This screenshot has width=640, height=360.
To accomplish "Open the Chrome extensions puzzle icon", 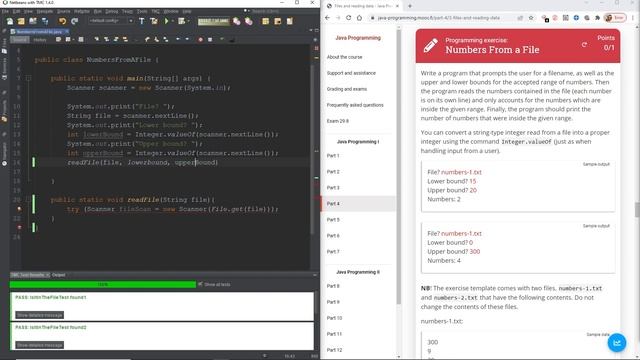I will pyautogui.click(x=598, y=18).
